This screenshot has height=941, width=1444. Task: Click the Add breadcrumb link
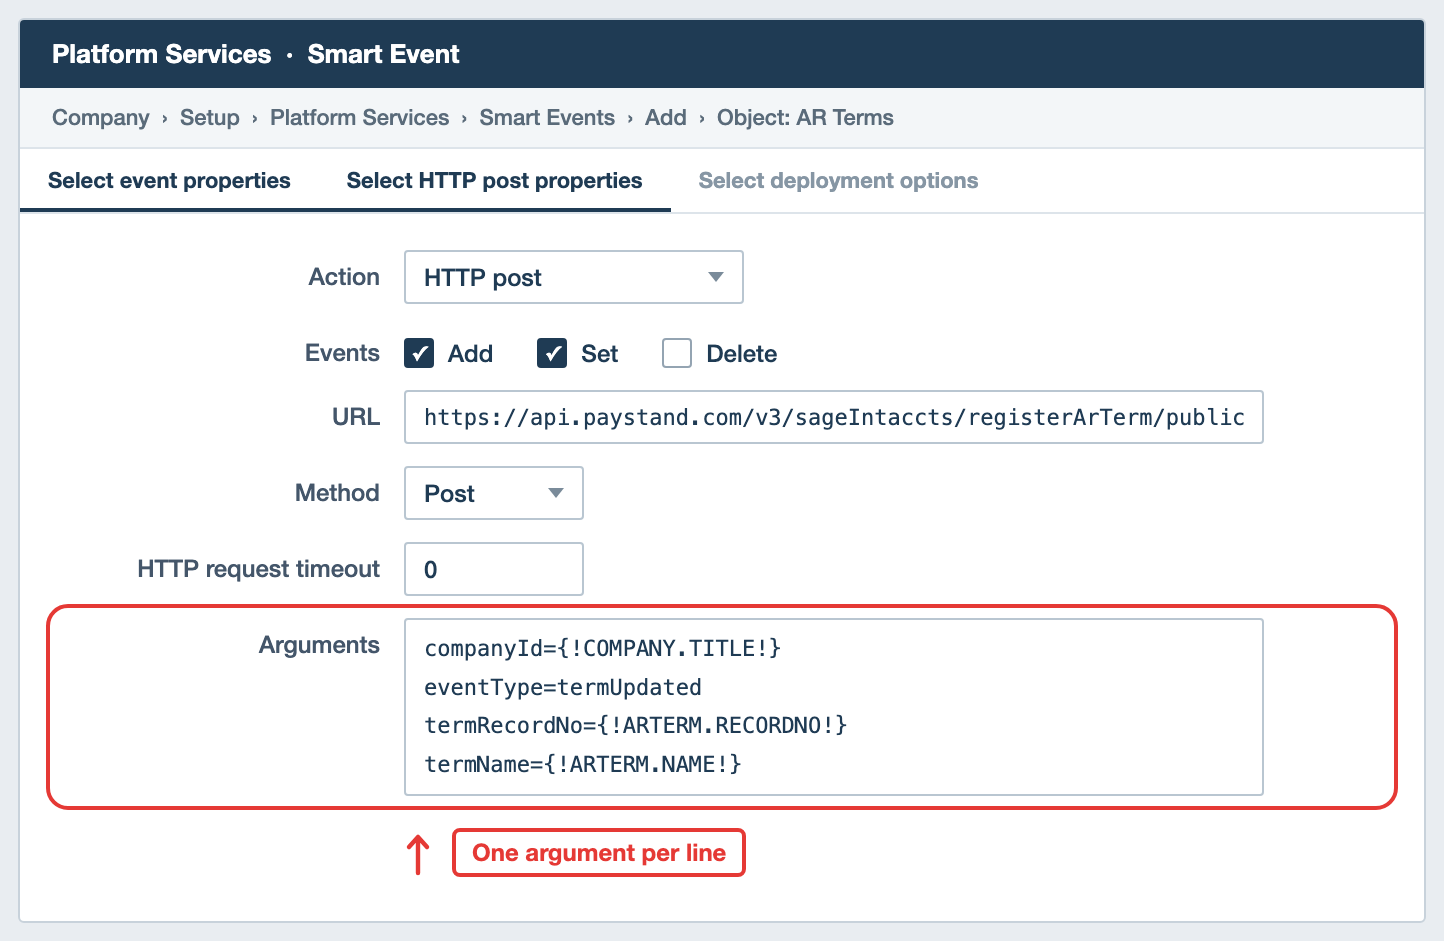(x=665, y=117)
